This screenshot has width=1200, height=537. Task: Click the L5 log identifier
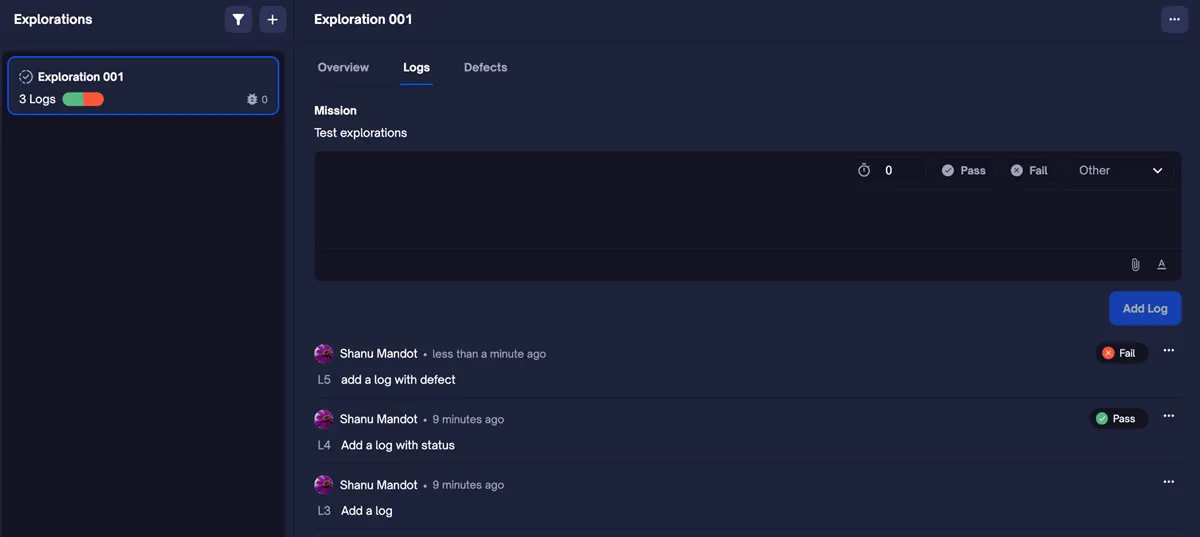pyautogui.click(x=324, y=380)
